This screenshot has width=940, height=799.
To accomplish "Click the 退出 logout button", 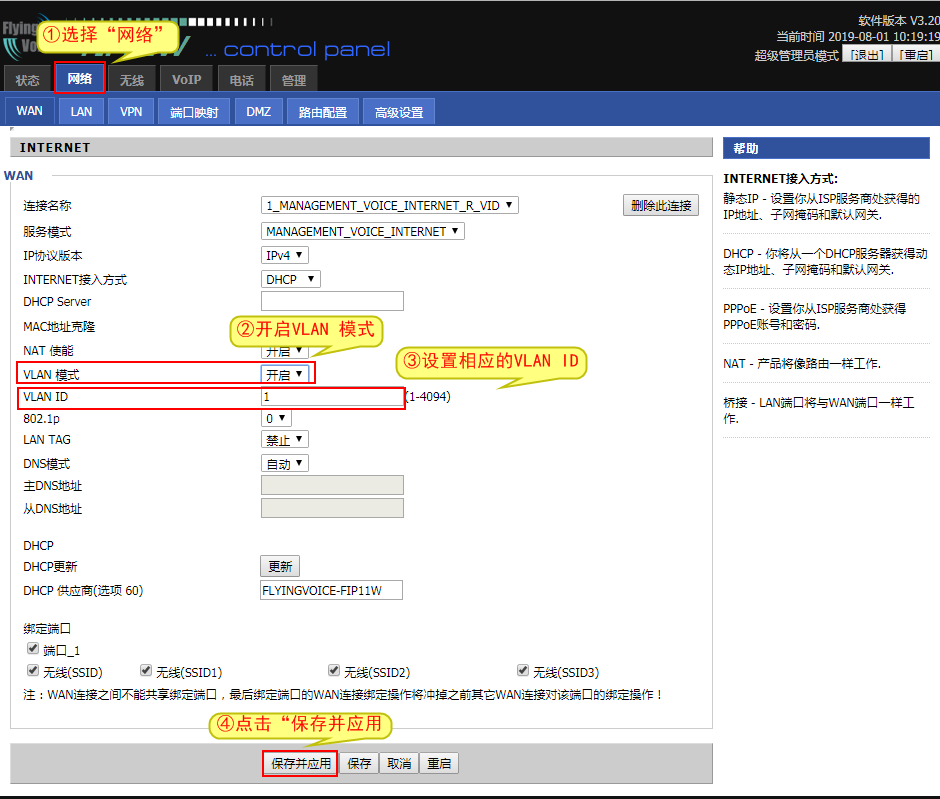I will tap(866, 56).
